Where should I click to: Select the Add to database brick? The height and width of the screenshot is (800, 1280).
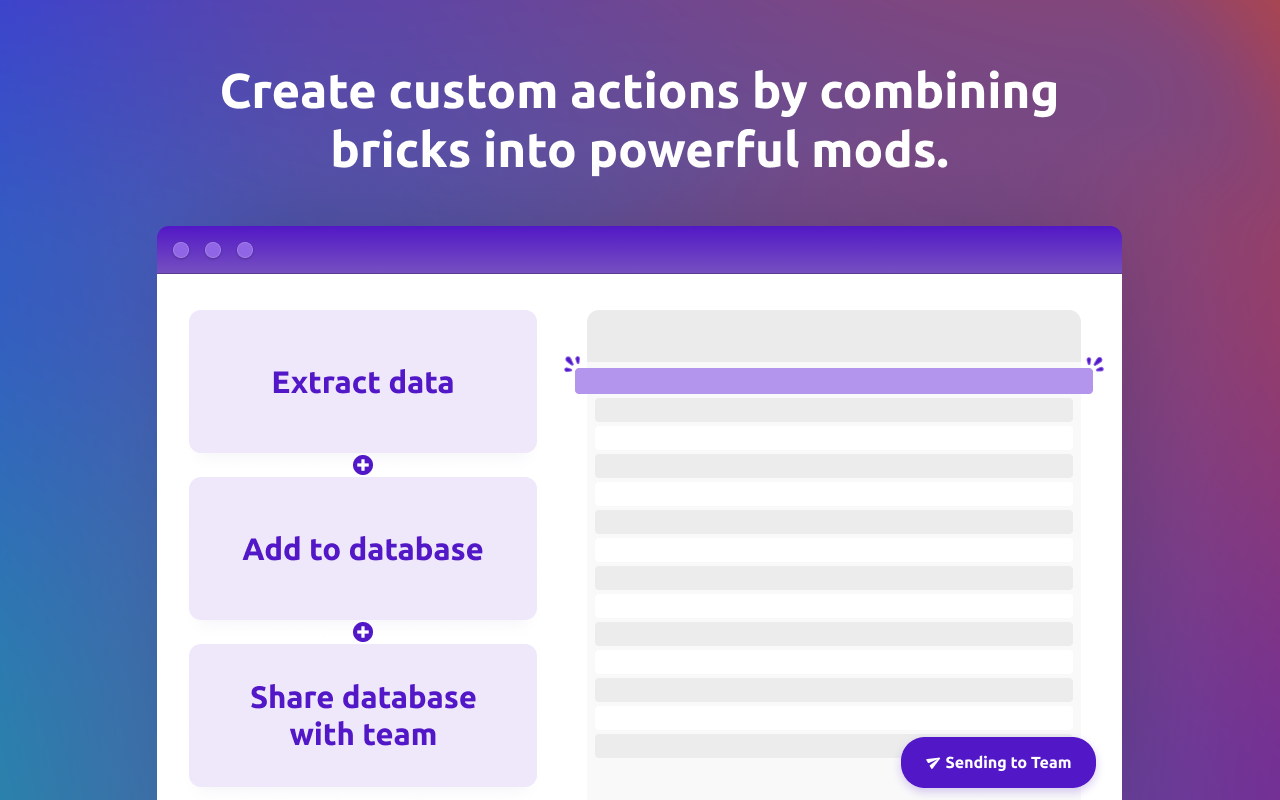pos(363,548)
